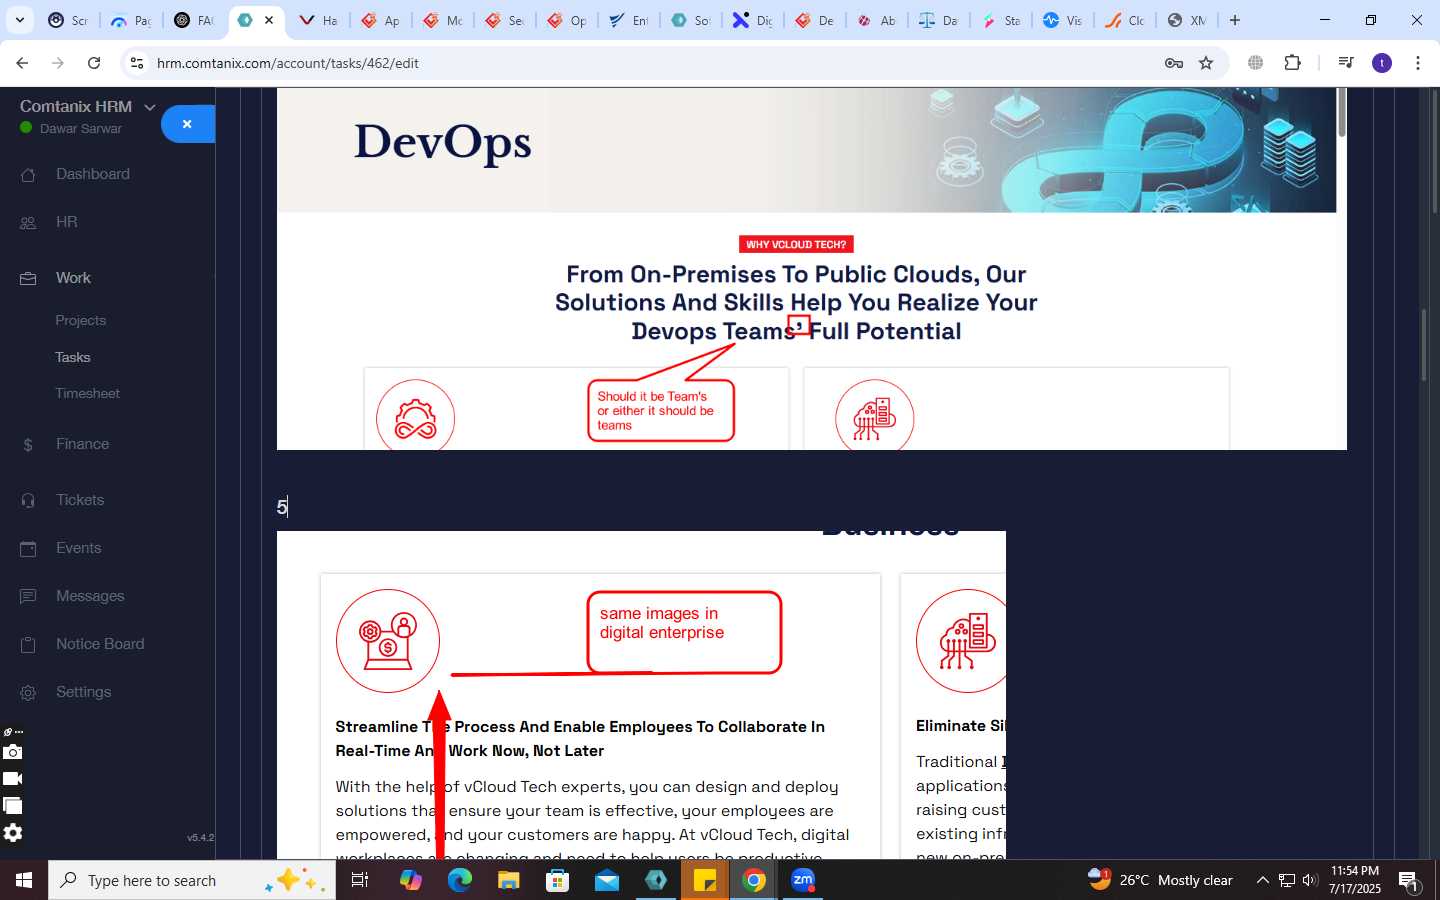Open the Extensions puzzle icon

click(1292, 63)
